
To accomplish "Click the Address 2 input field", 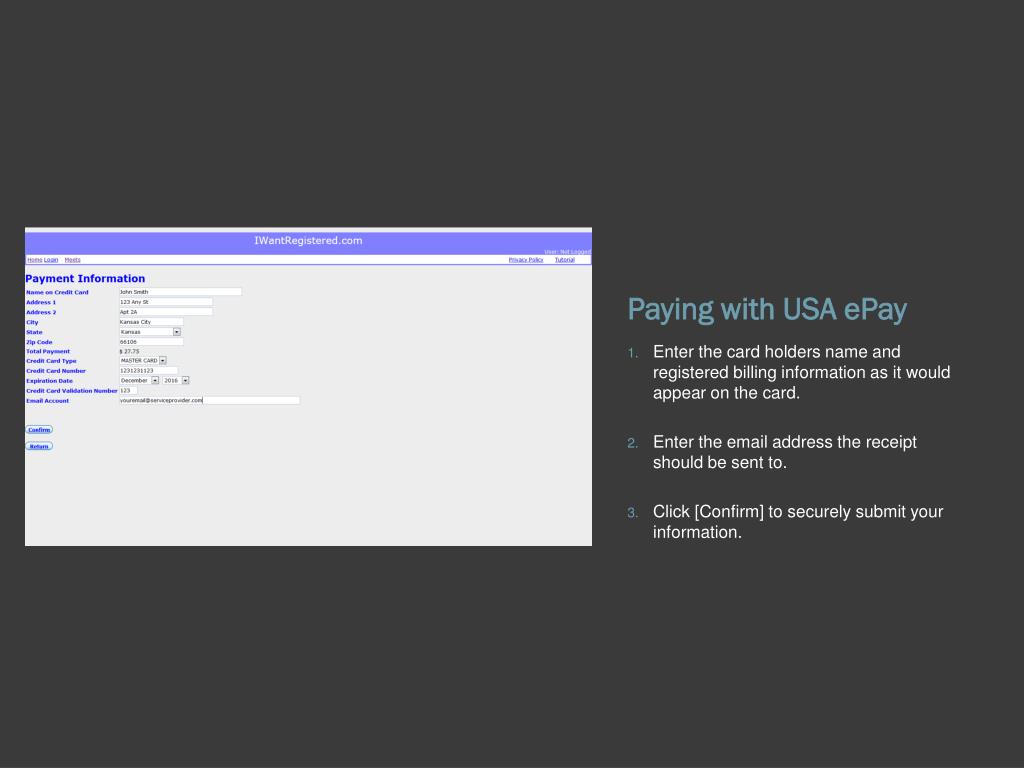I will (x=166, y=312).
